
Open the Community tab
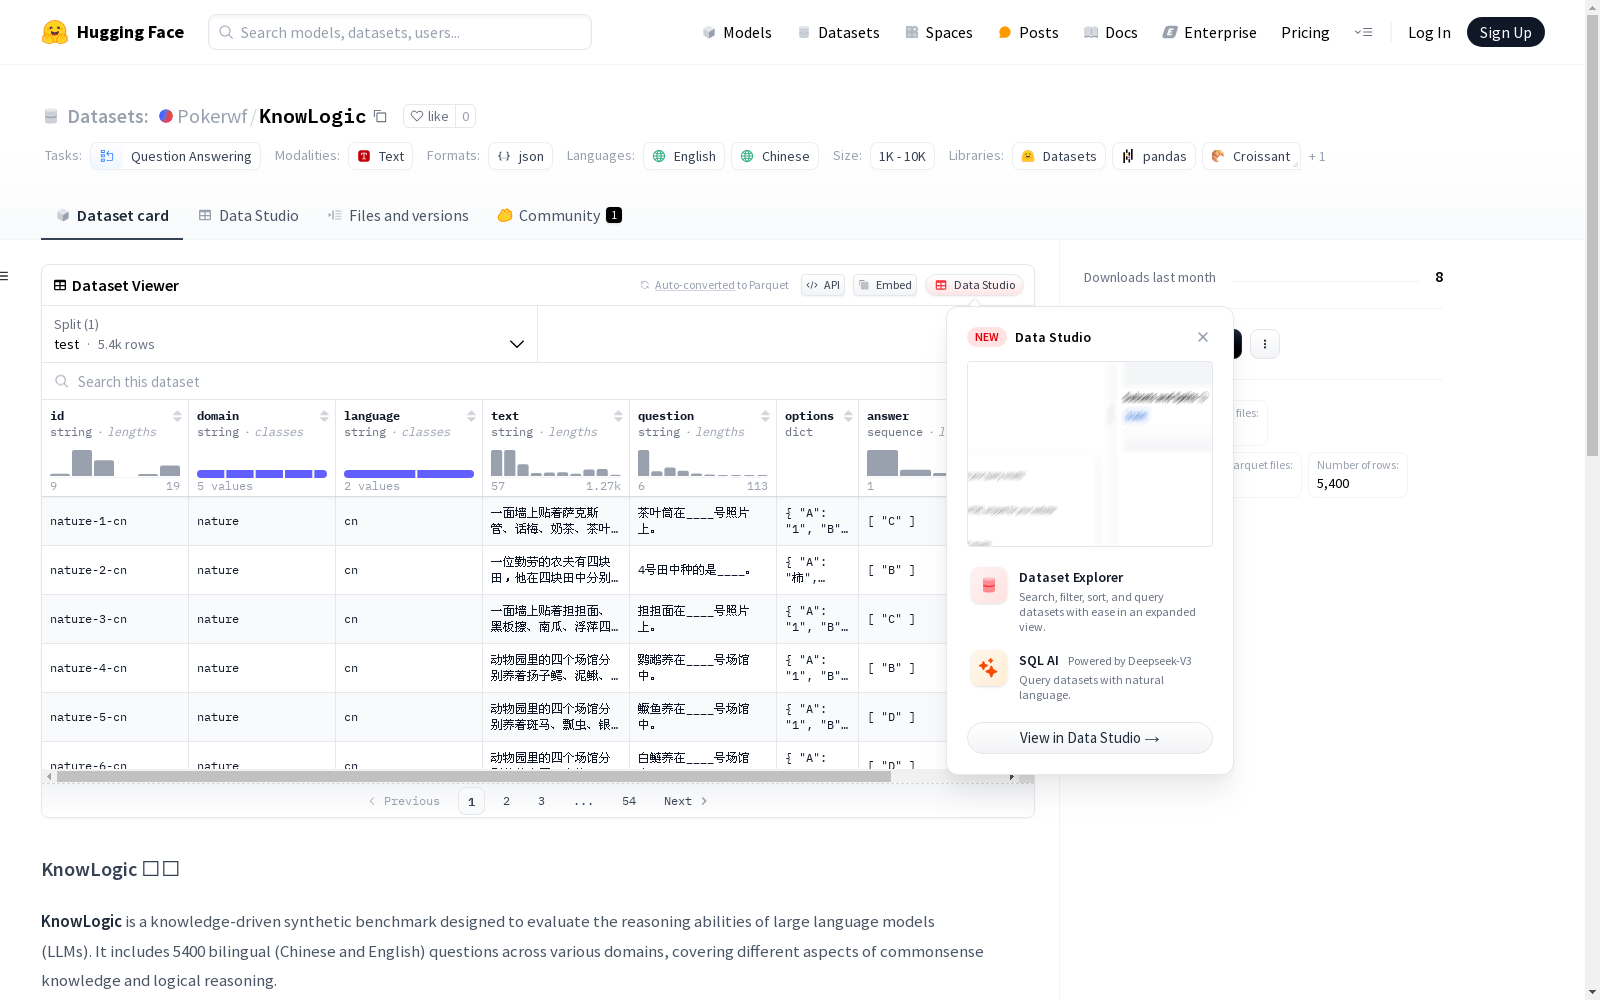tap(558, 215)
